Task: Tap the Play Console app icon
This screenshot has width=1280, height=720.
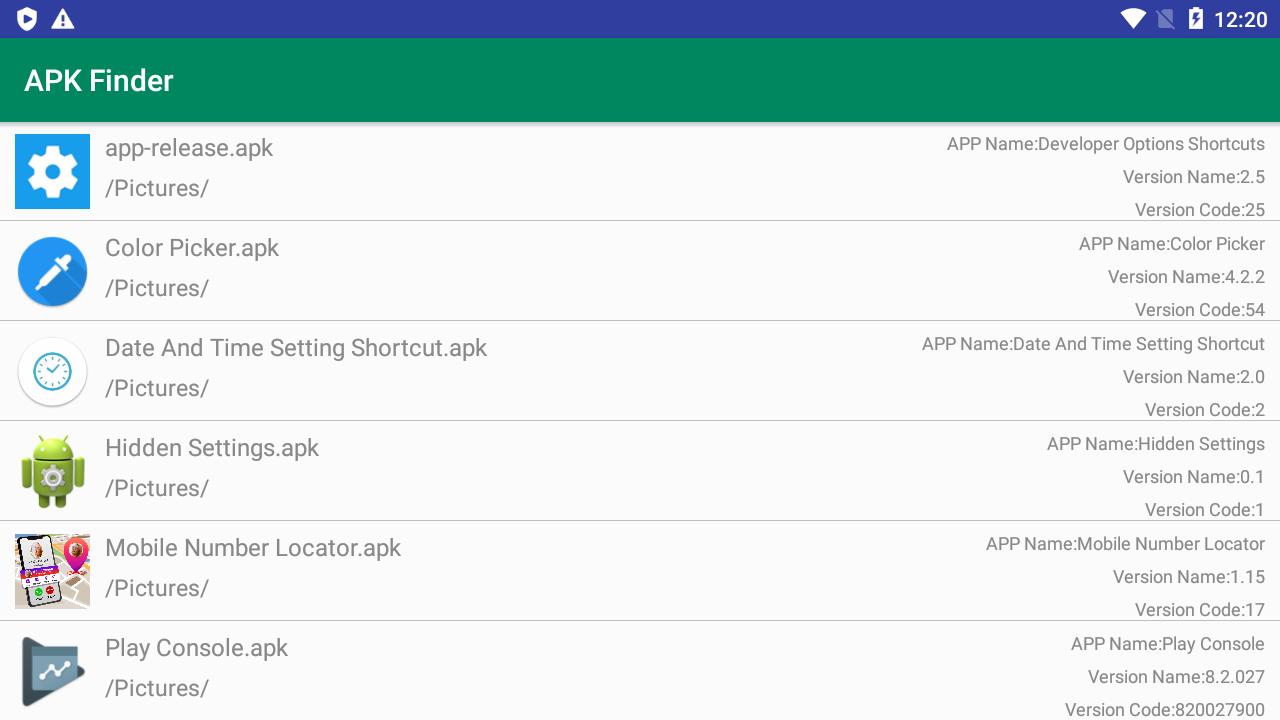Action: pyautogui.click(x=52, y=671)
